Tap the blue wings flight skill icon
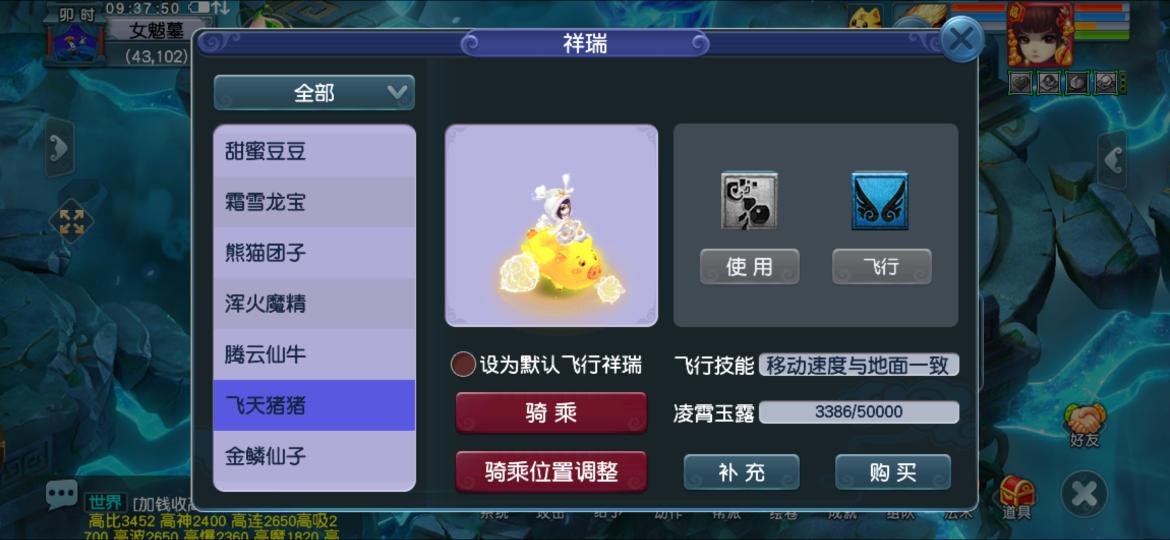 click(880, 201)
